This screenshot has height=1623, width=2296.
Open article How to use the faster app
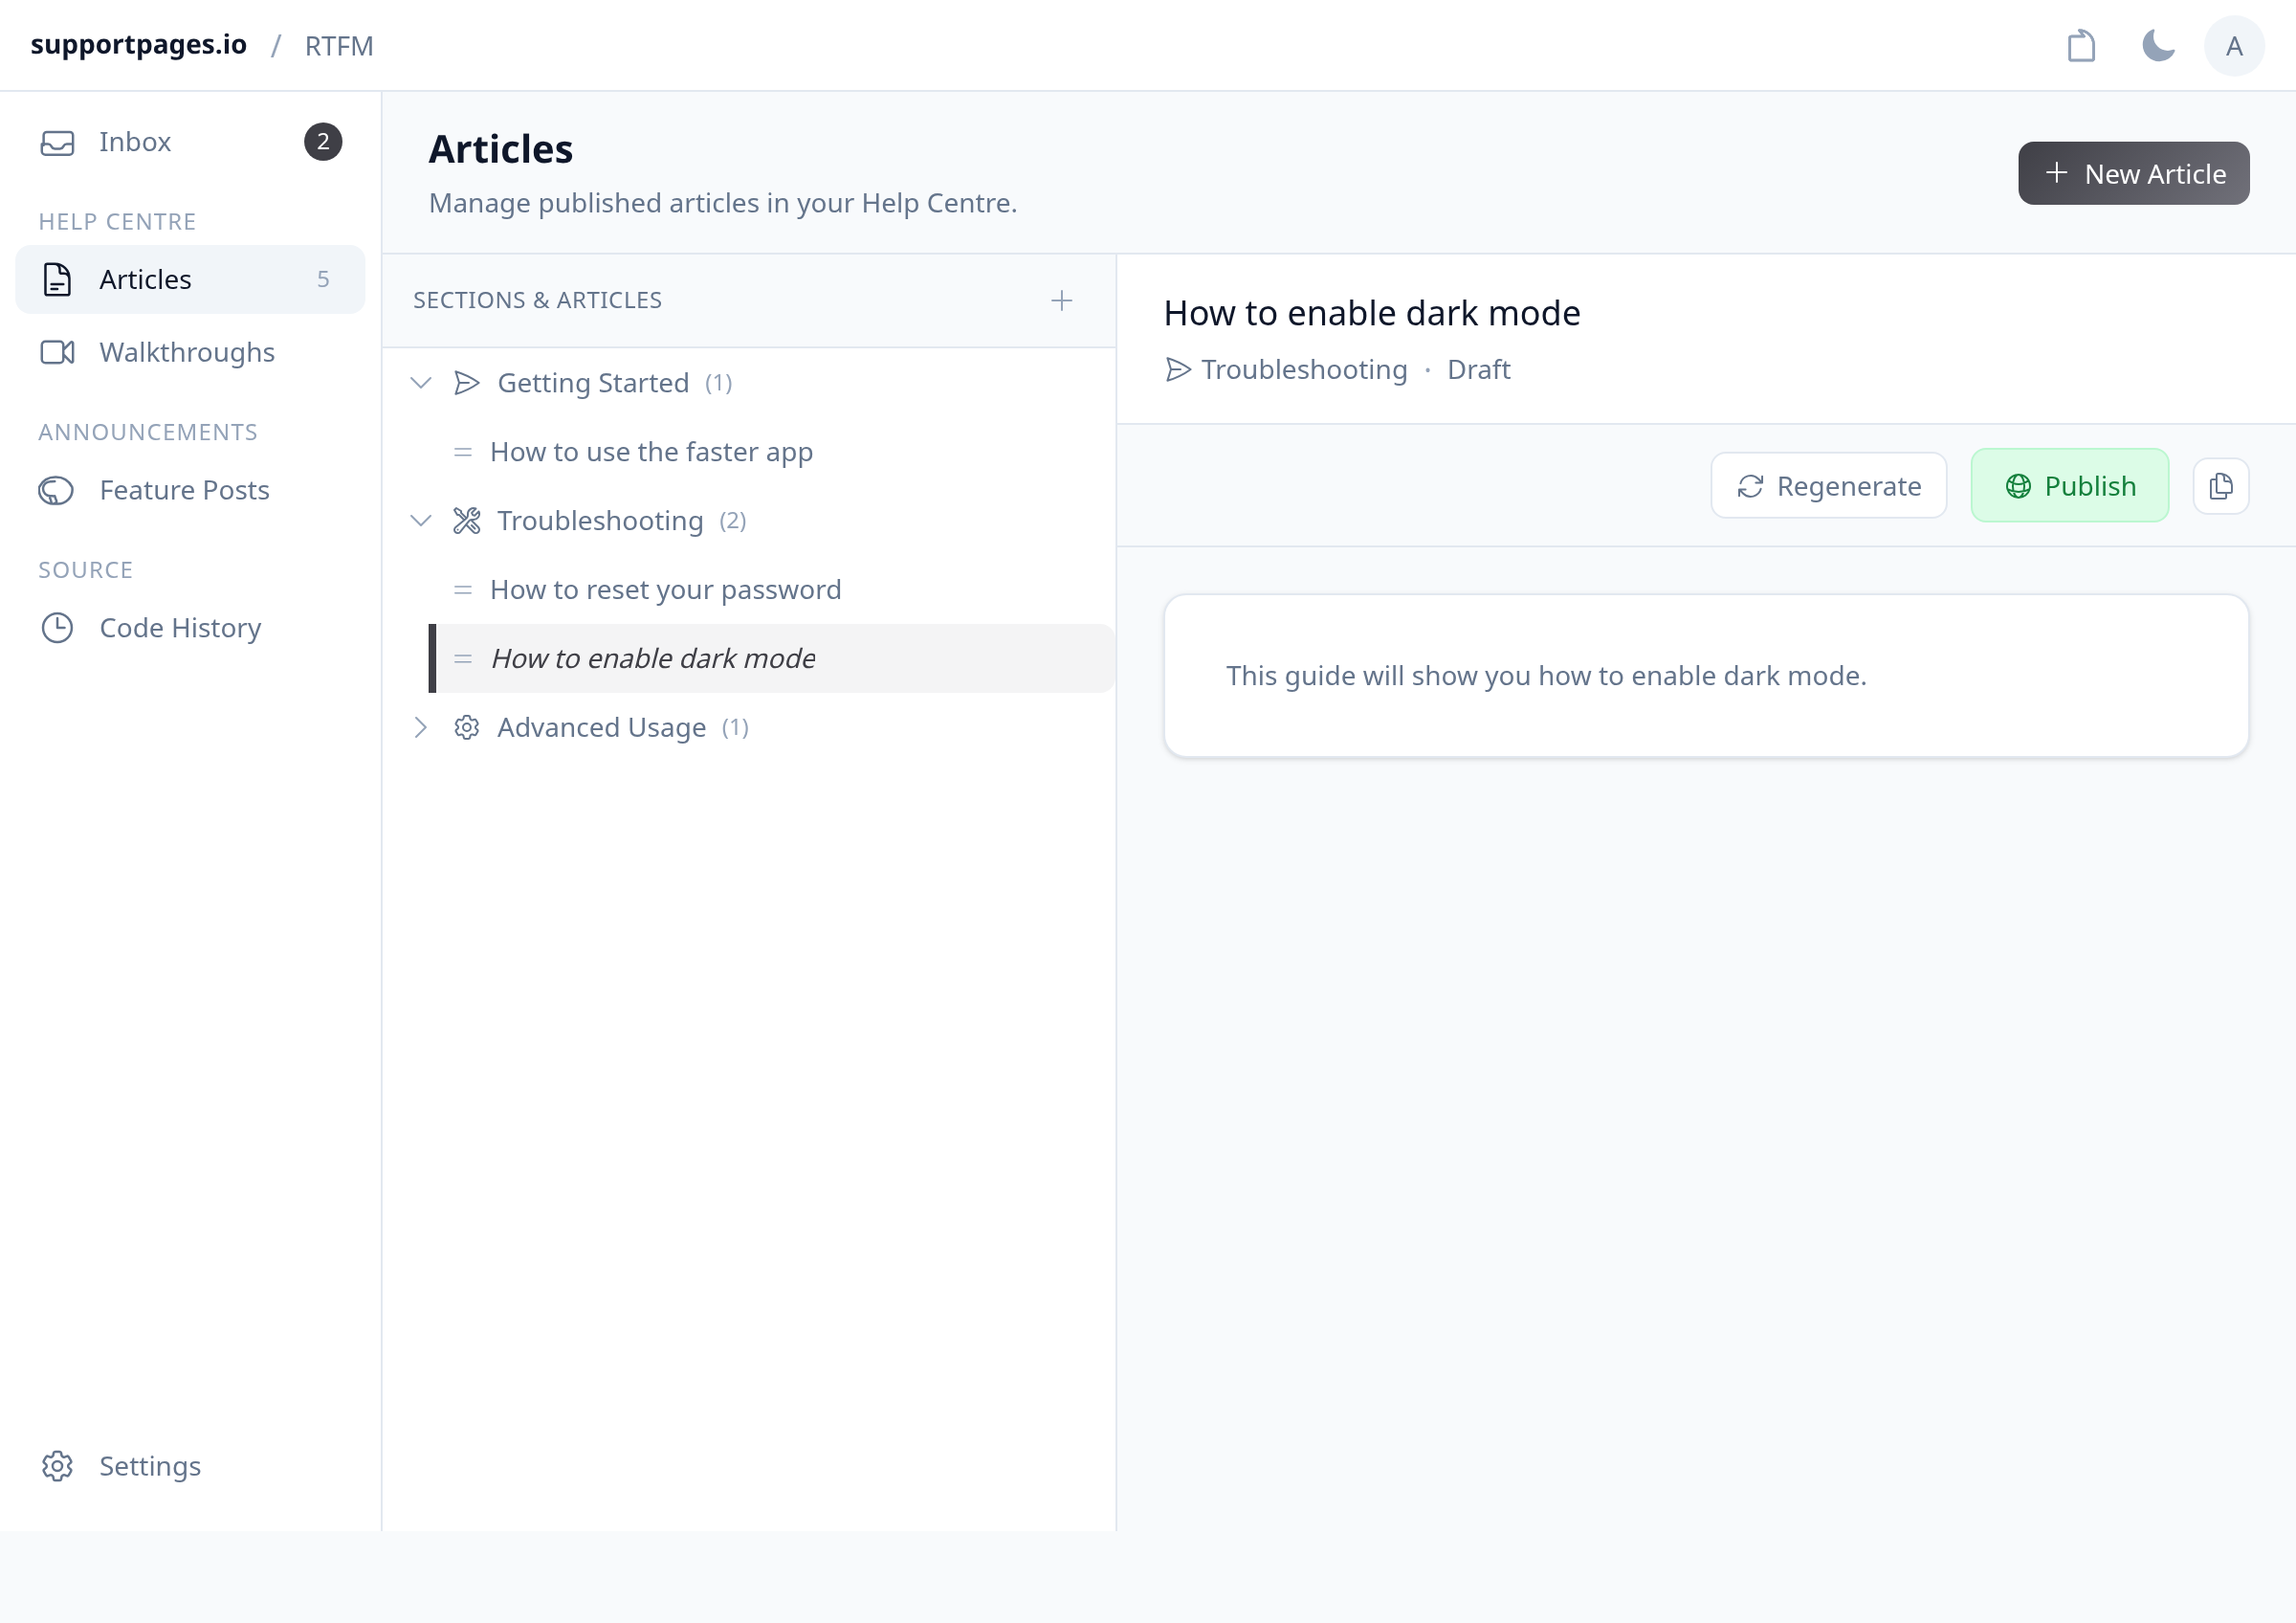click(651, 452)
